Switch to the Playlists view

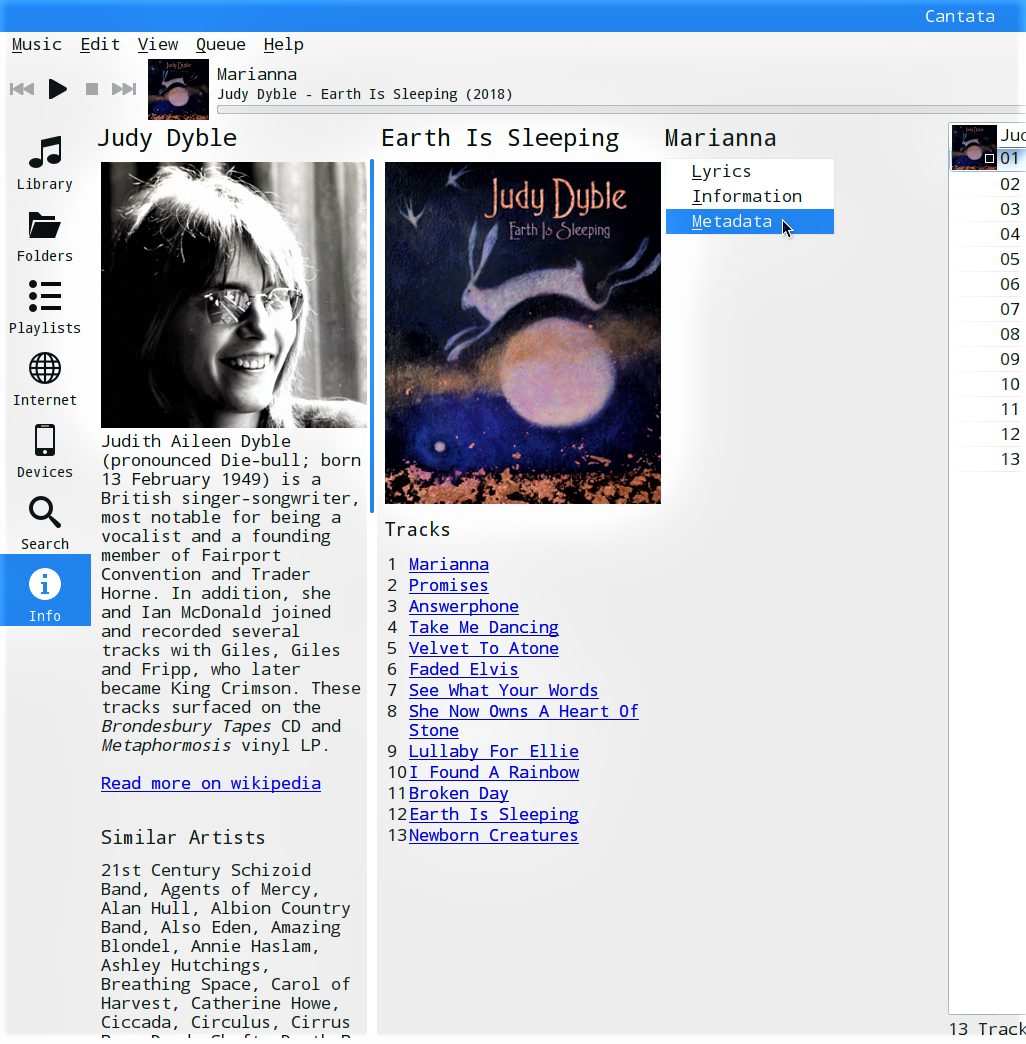pyautogui.click(x=45, y=308)
